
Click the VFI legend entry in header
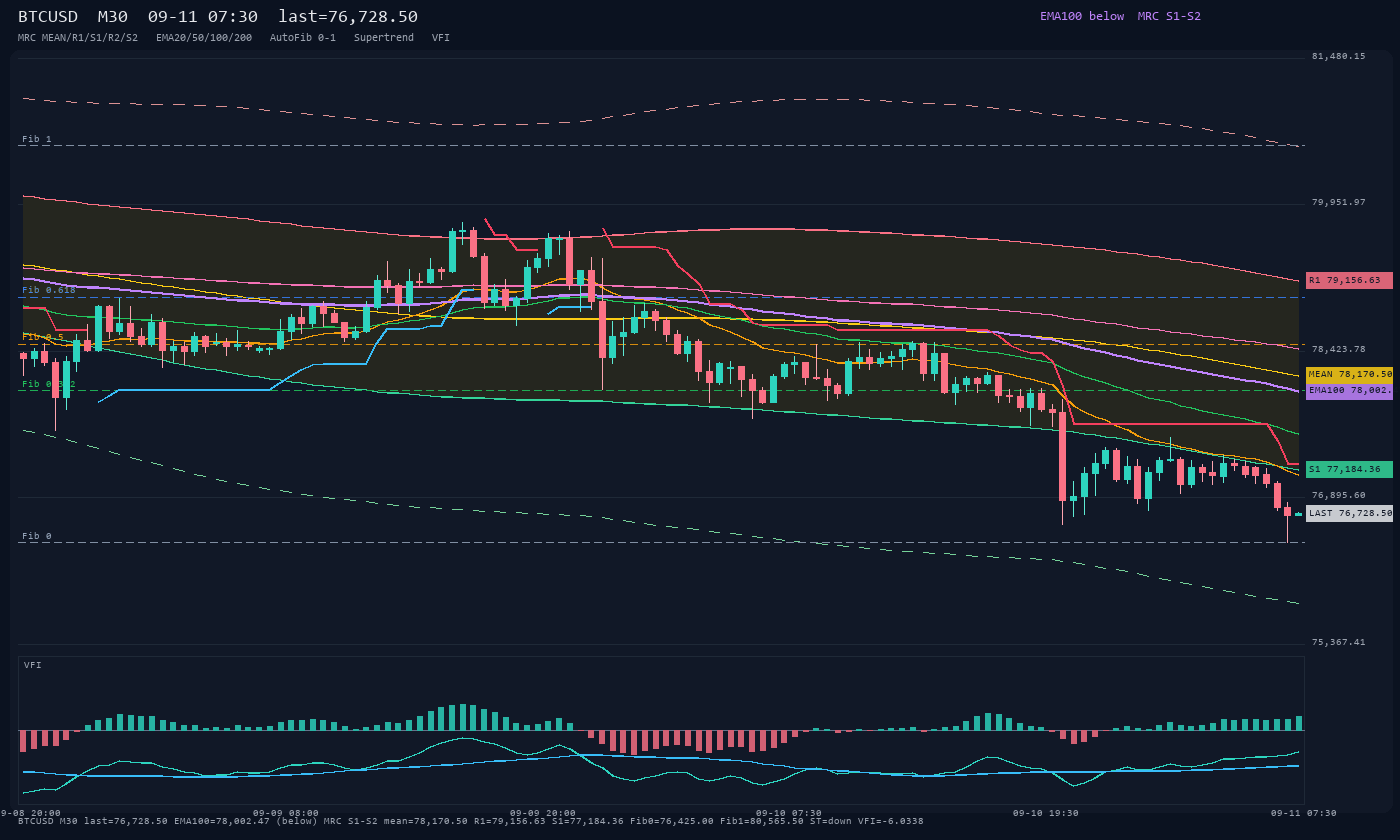pyautogui.click(x=441, y=38)
